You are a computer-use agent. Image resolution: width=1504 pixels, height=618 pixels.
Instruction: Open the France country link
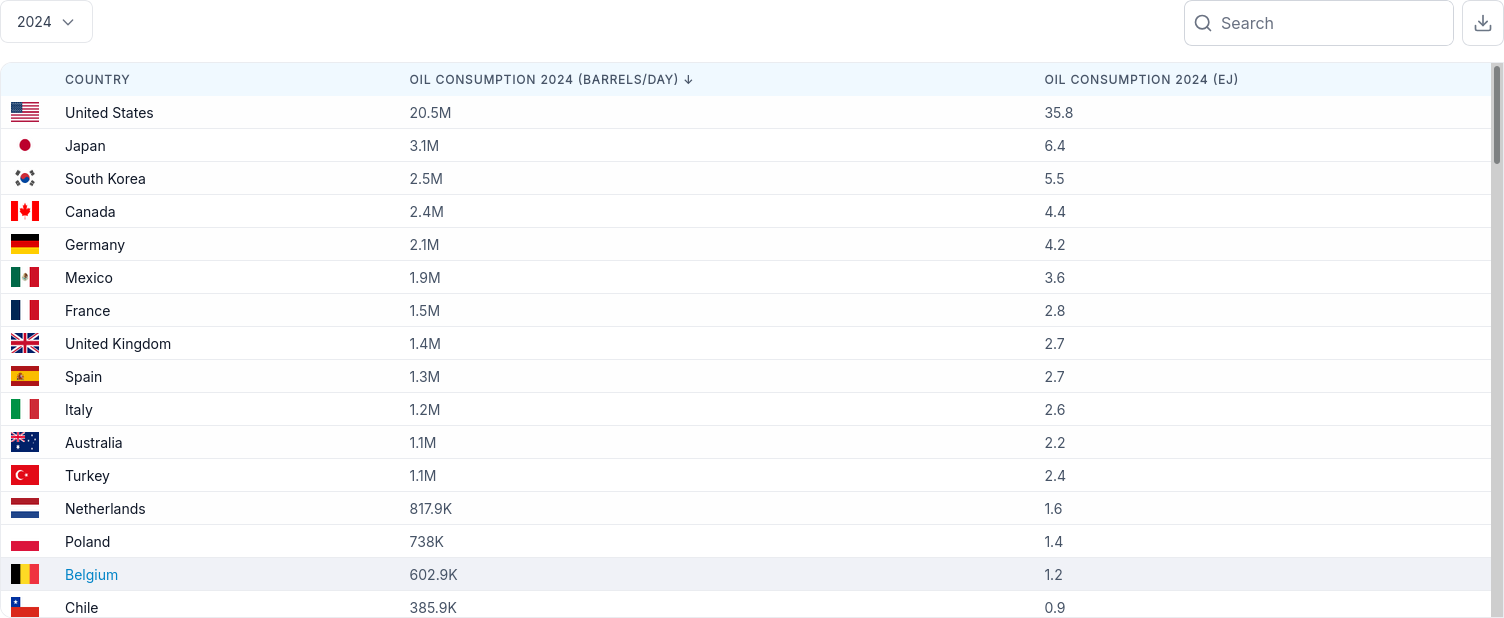click(87, 311)
